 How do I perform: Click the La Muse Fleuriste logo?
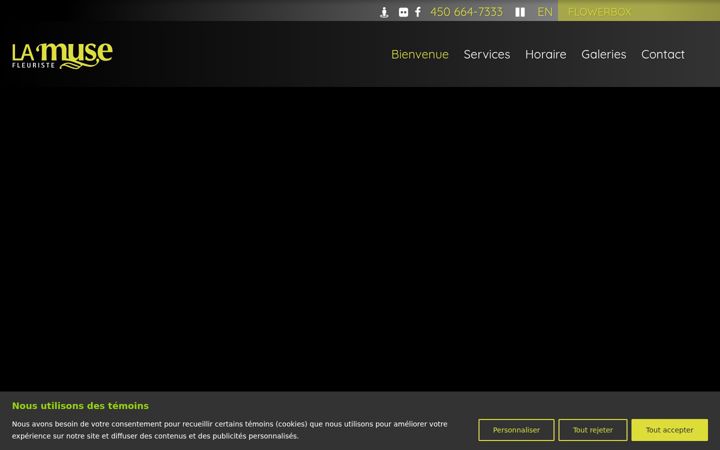62,56
